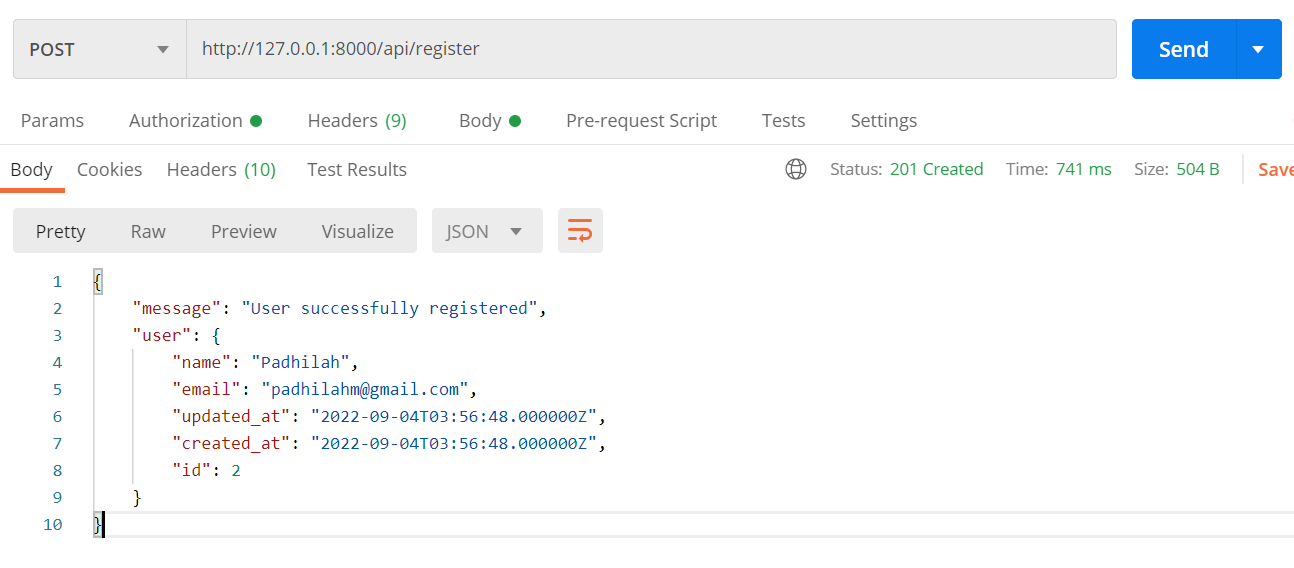Open the POST method dropdown

tap(99, 49)
